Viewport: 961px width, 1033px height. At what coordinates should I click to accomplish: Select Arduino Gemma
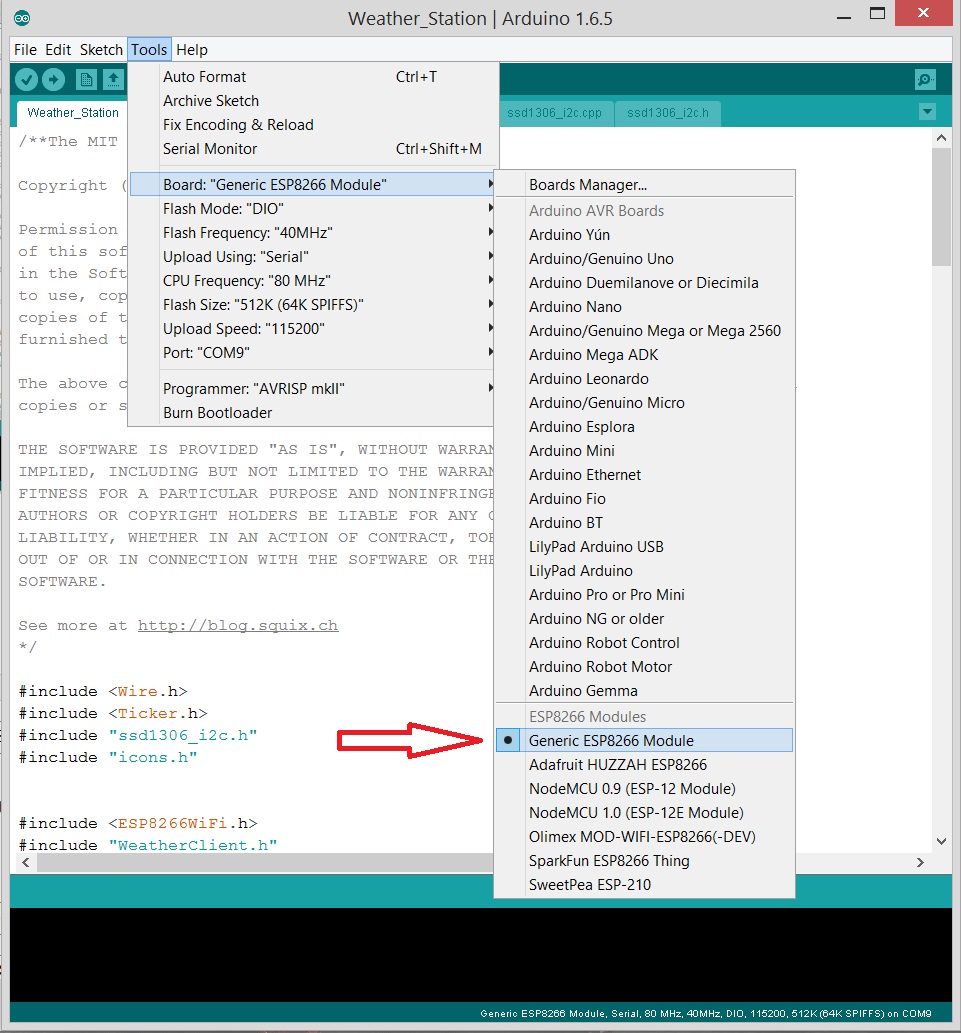(x=644, y=691)
